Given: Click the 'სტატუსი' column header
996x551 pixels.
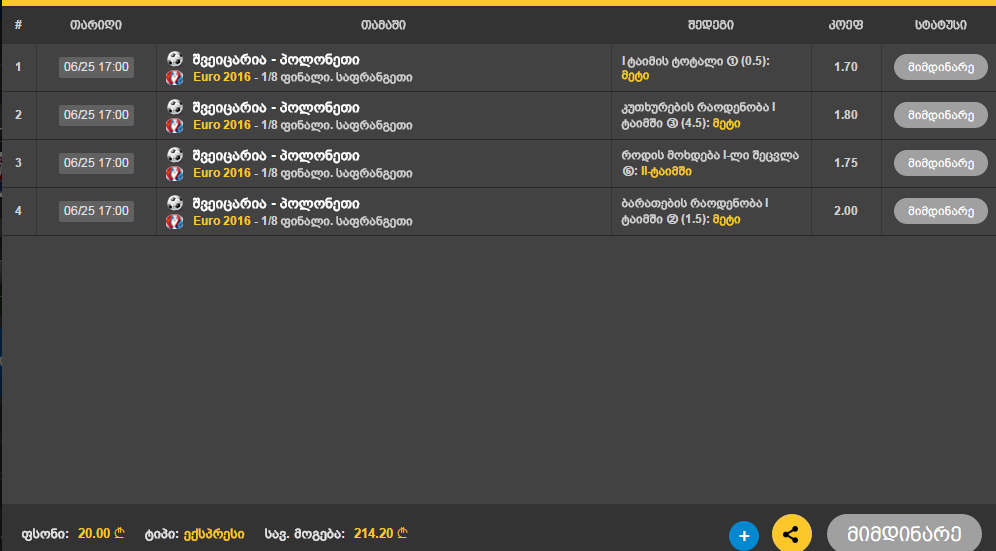Looking at the screenshot, I should pos(941,25).
